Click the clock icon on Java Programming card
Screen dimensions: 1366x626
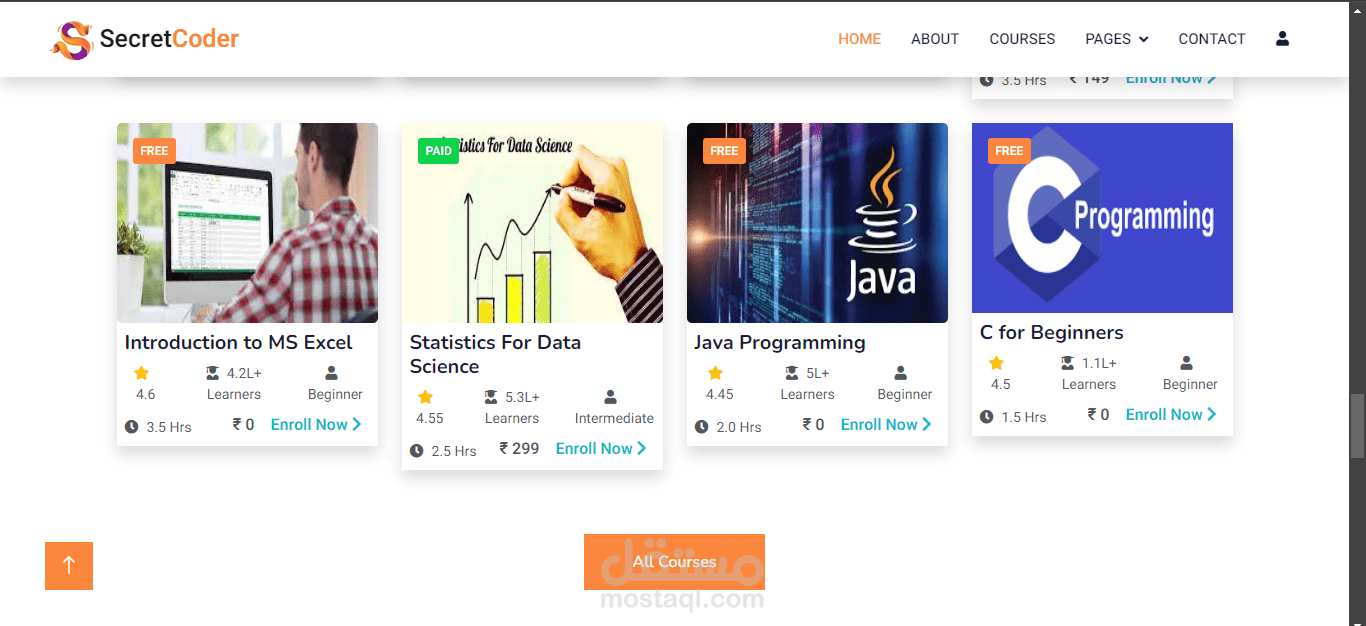(701, 427)
